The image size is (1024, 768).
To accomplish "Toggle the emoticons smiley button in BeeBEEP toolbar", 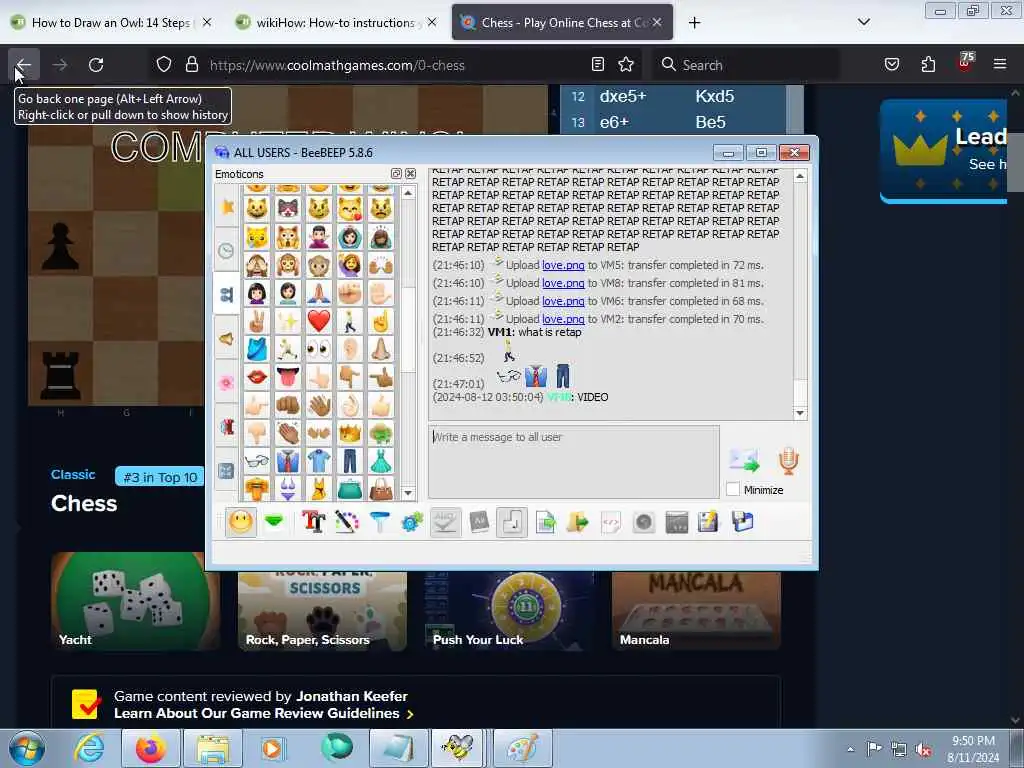I will [240, 522].
